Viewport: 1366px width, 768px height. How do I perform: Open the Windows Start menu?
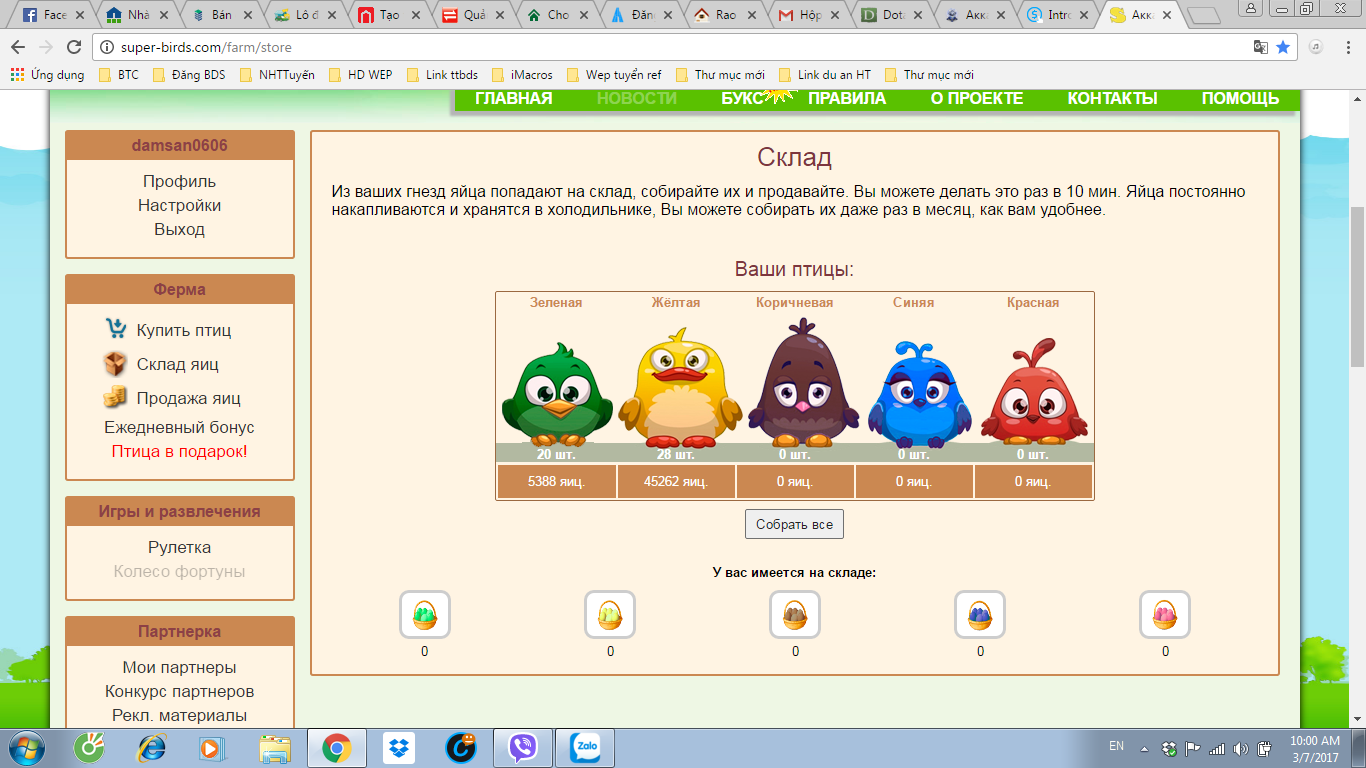click(x=26, y=748)
